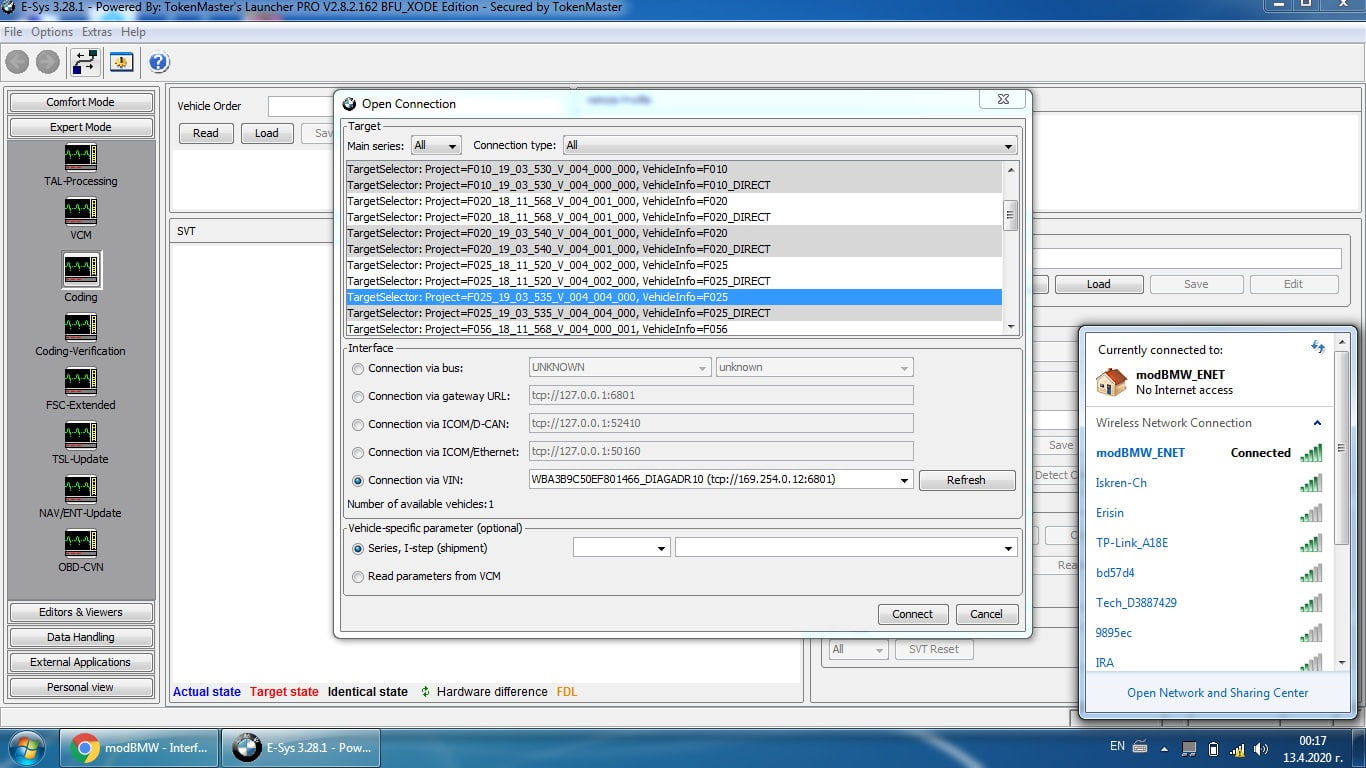Refresh the wireless network list

click(1318, 347)
